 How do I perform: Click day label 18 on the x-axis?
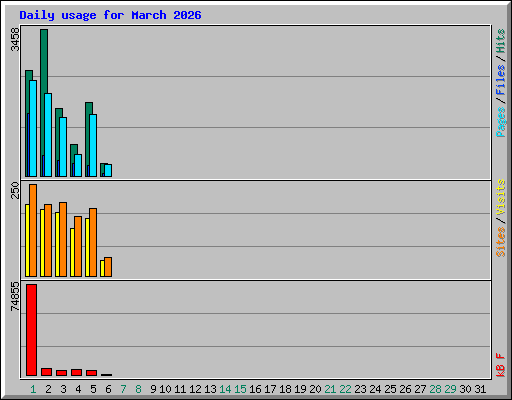pos(285,389)
